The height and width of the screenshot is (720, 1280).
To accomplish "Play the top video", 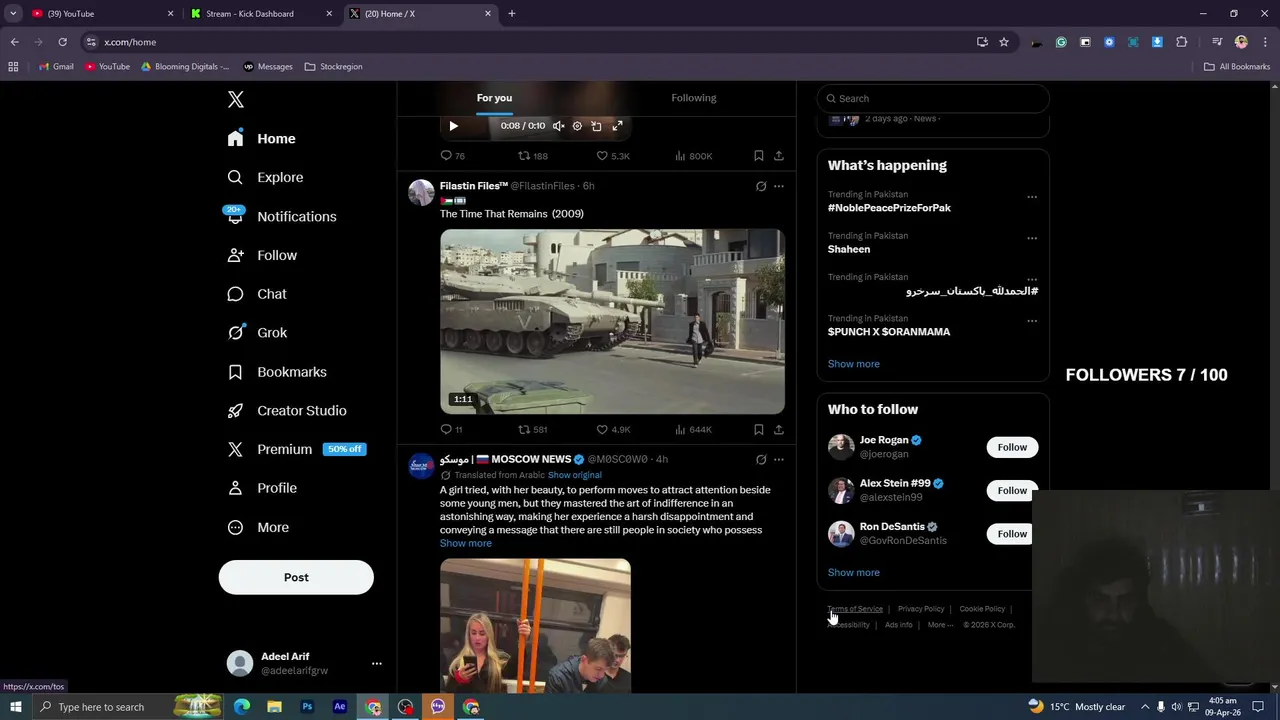I will point(453,126).
